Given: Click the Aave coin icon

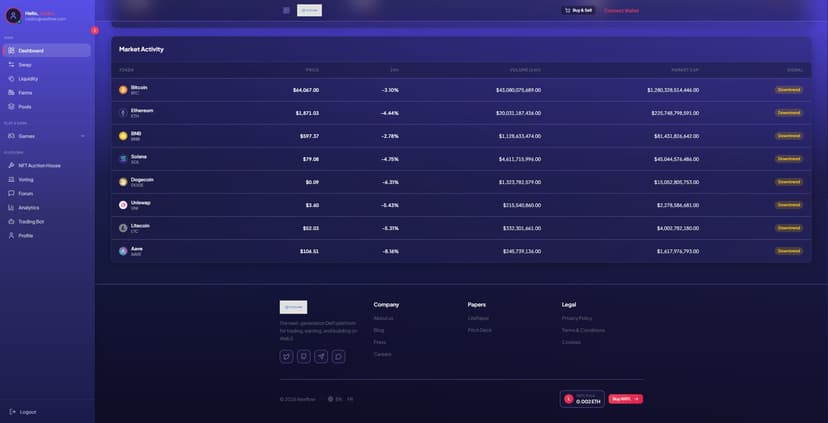Looking at the screenshot, I should (x=123, y=251).
